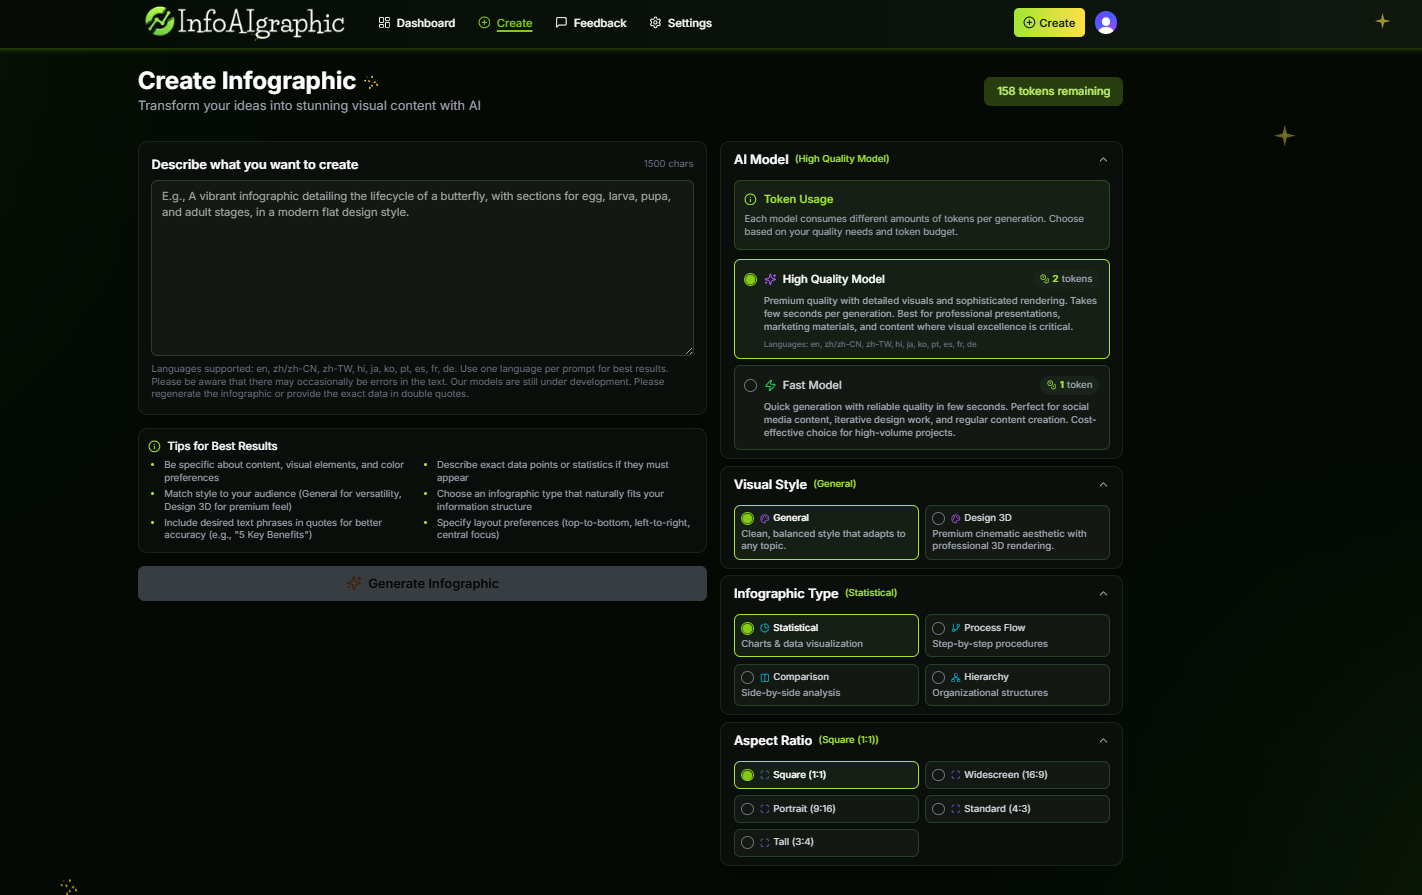1422x895 pixels.
Task: Collapse the Infographic Type section
Action: [1103, 593]
